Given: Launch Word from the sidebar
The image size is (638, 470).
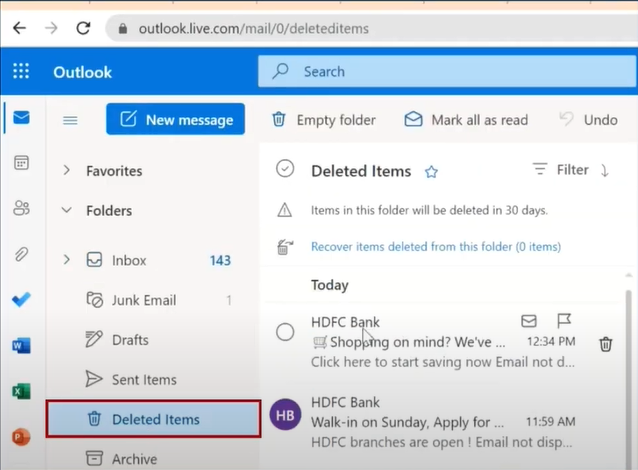Looking at the screenshot, I should tap(21, 346).
